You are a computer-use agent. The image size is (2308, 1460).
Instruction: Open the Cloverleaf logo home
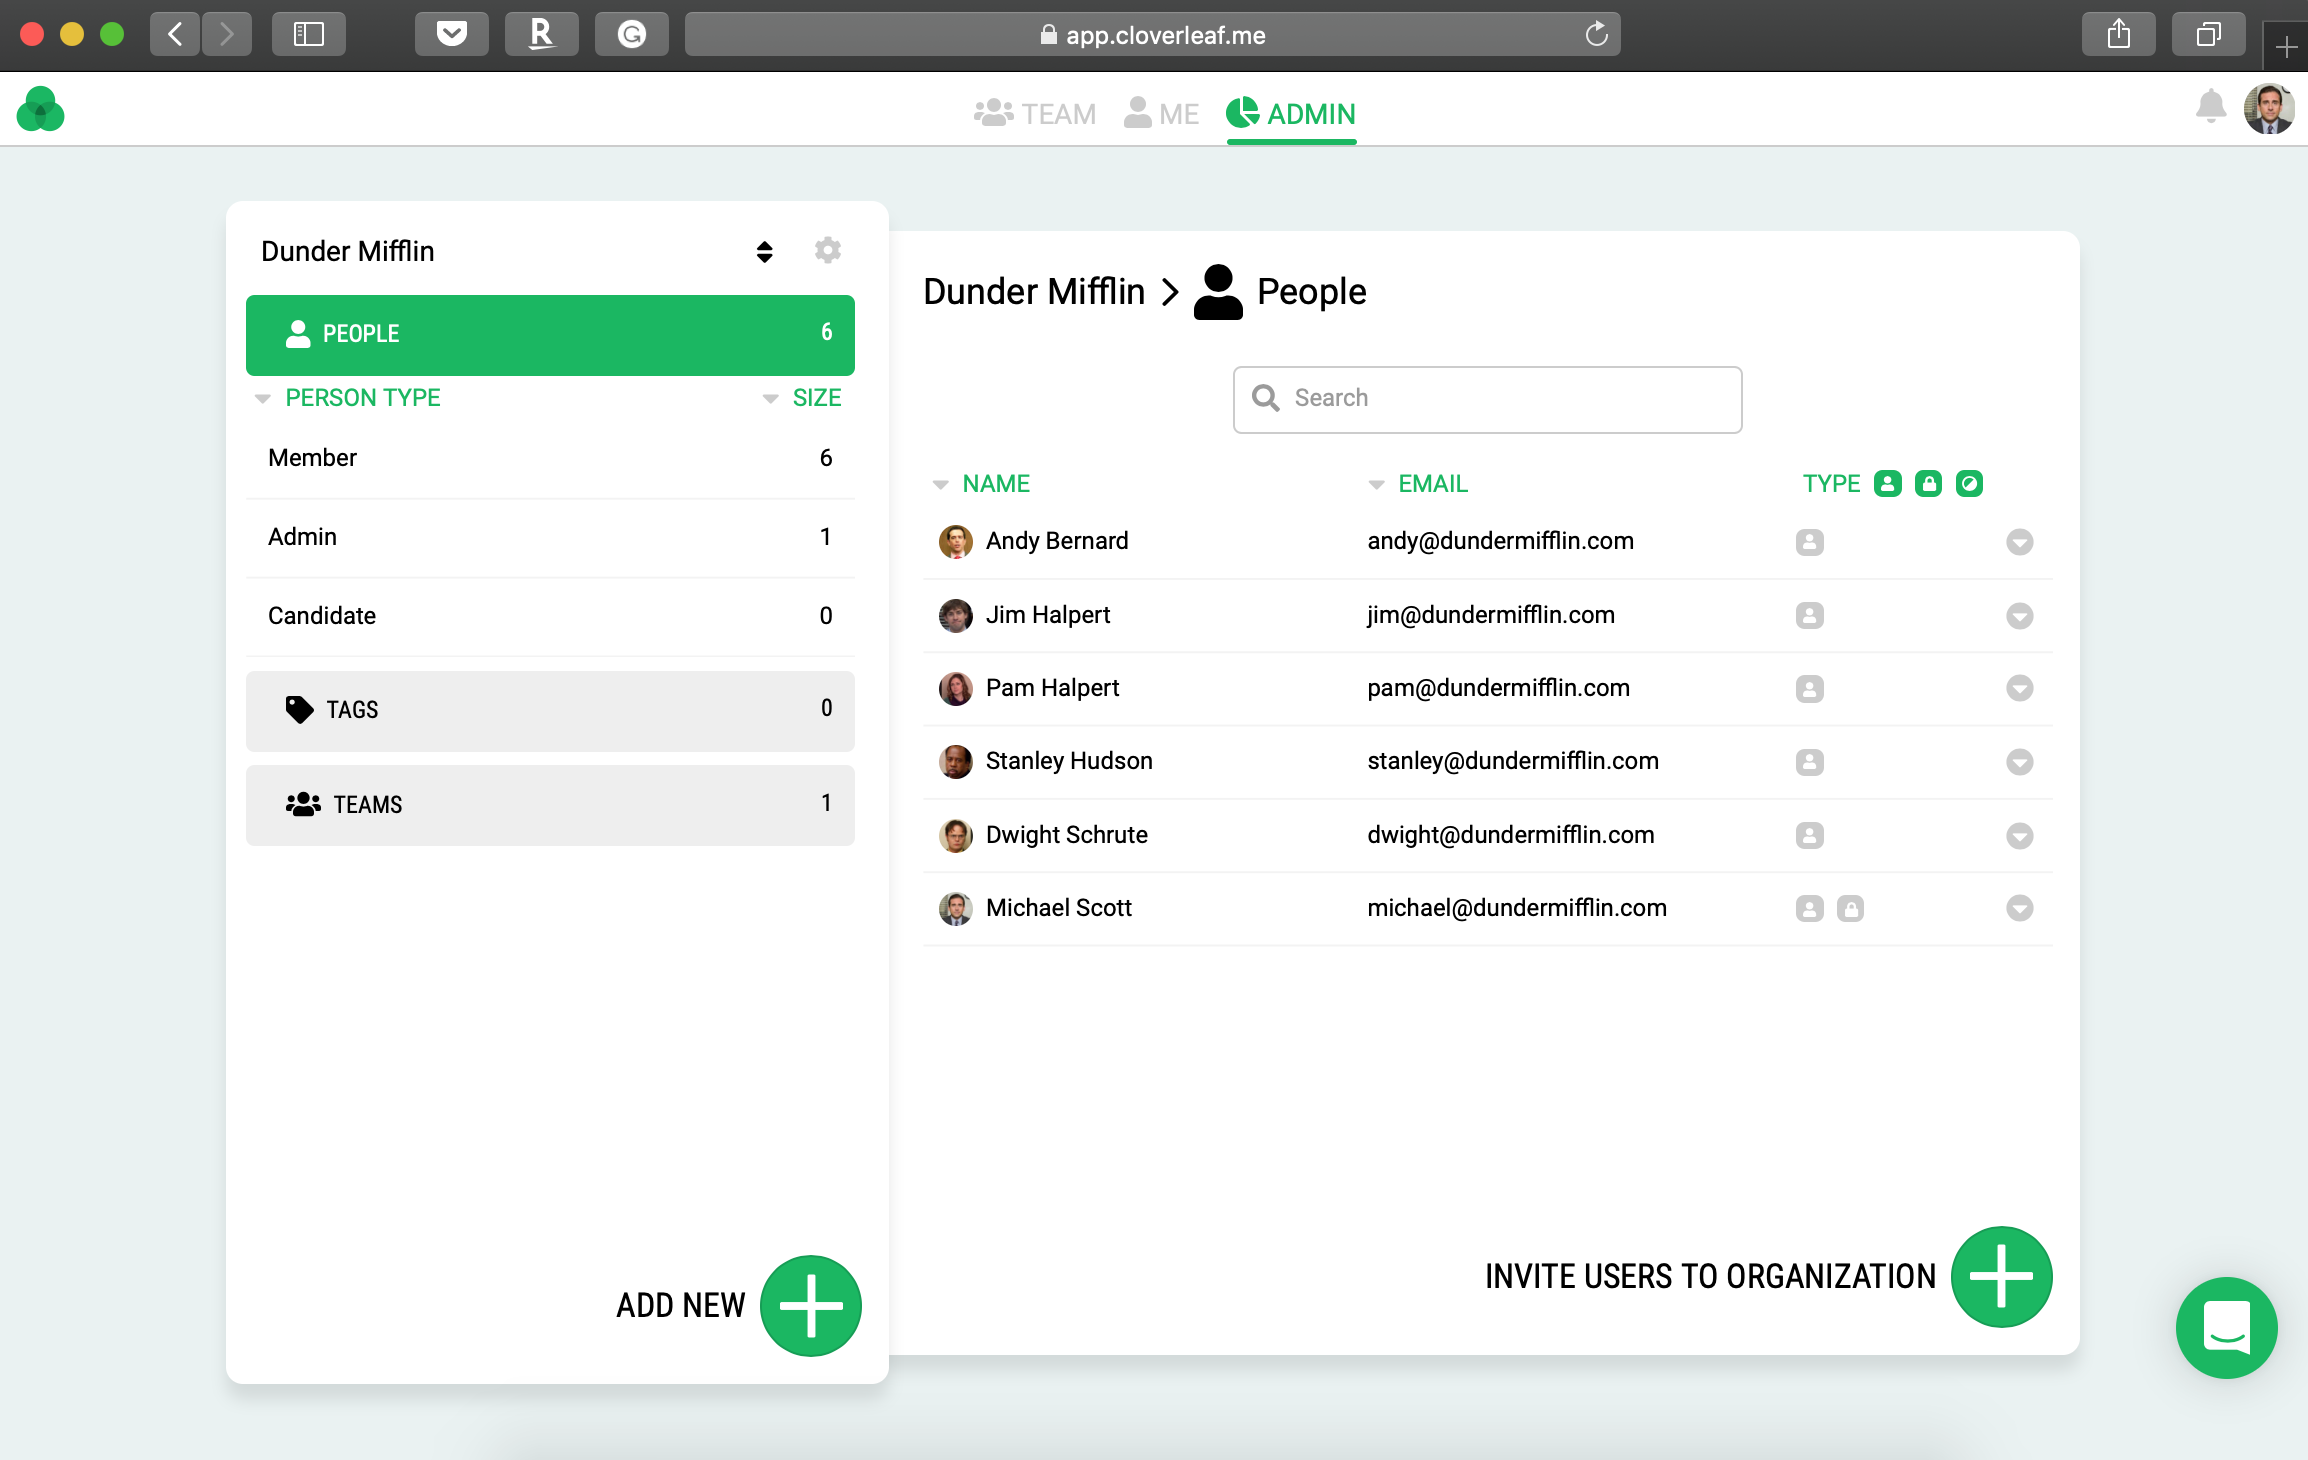tap(40, 110)
